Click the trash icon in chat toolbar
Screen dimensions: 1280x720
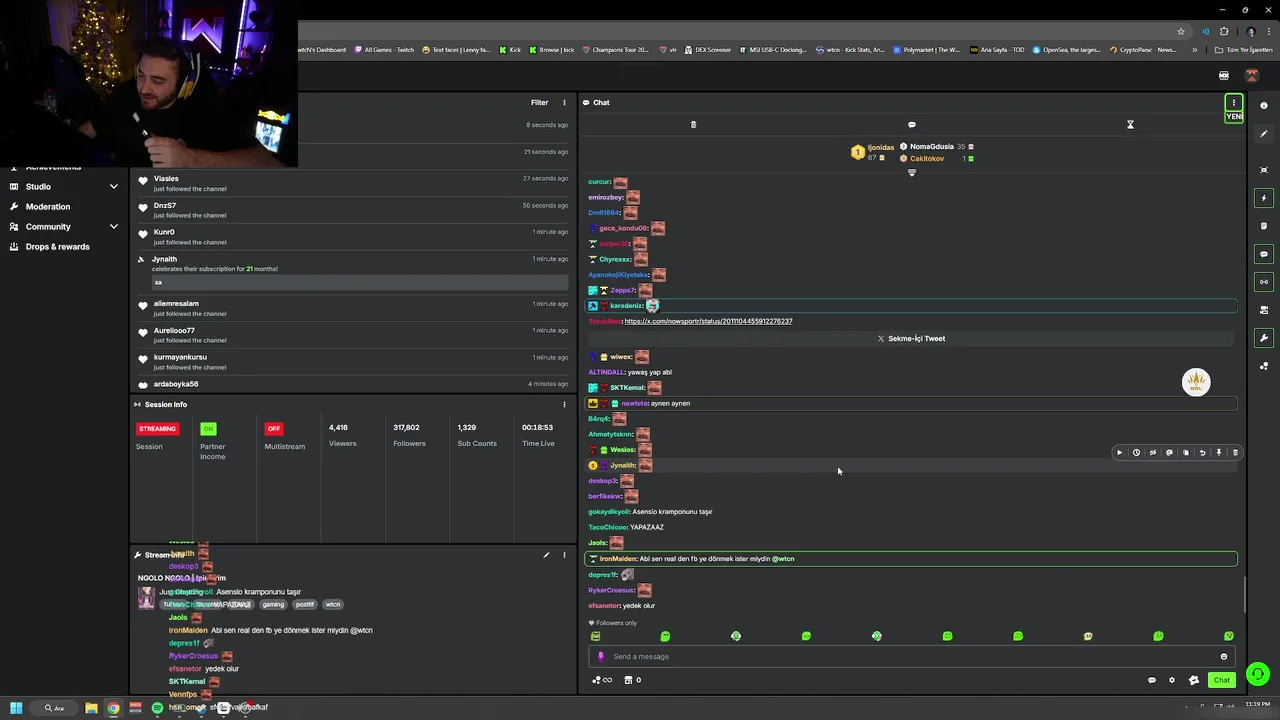693,125
